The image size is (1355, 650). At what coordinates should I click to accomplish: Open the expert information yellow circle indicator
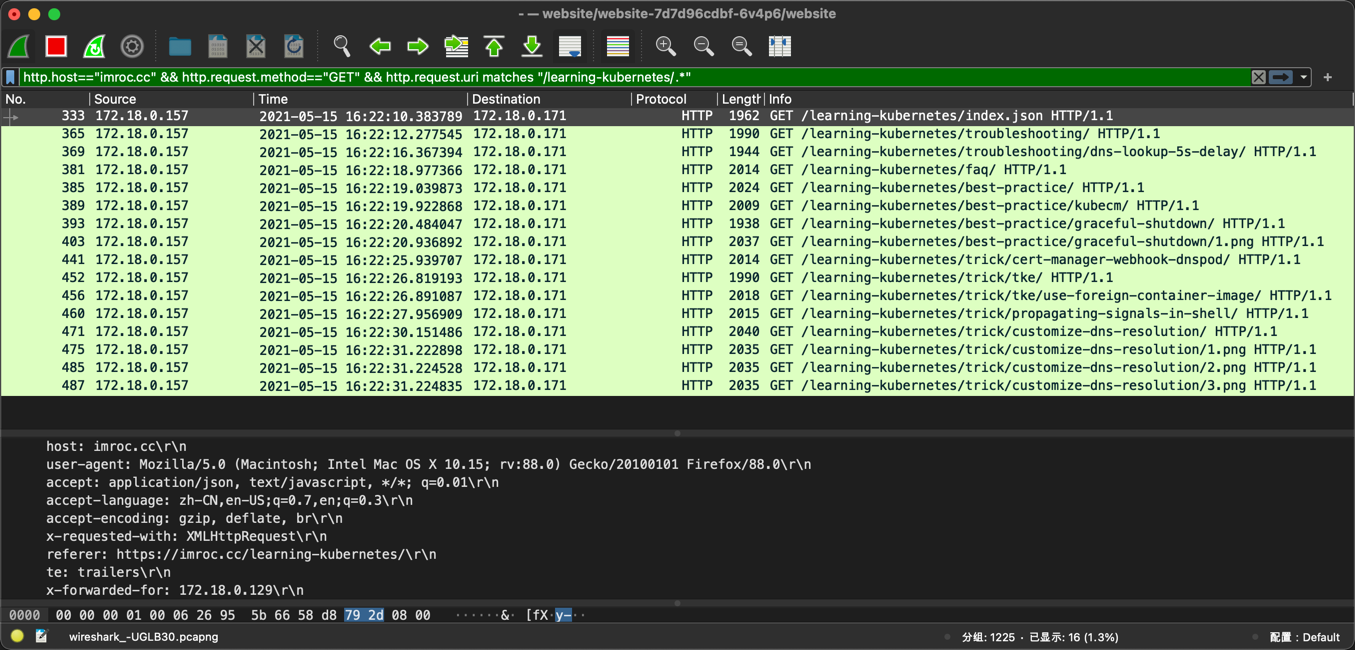click(17, 636)
